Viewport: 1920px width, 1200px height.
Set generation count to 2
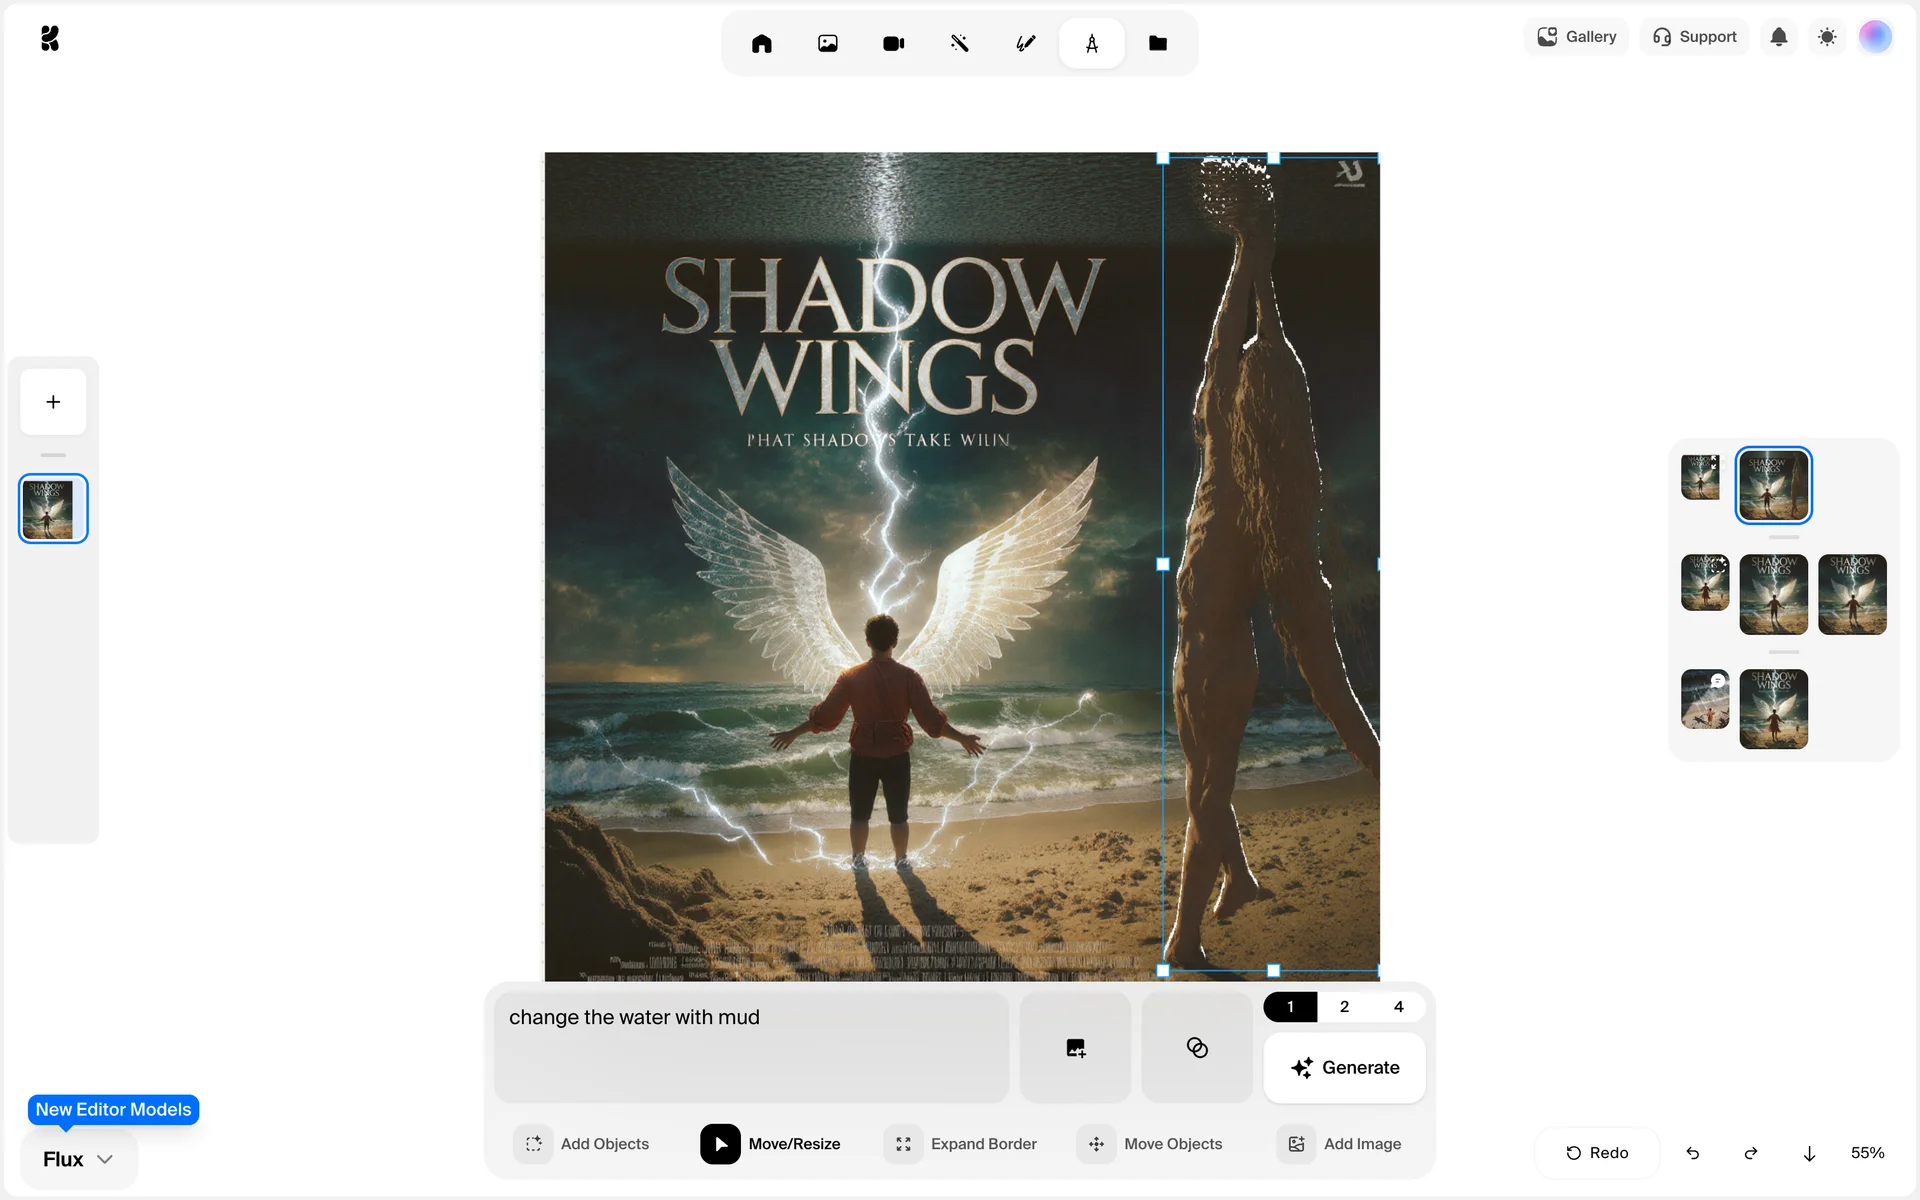click(x=1344, y=1007)
